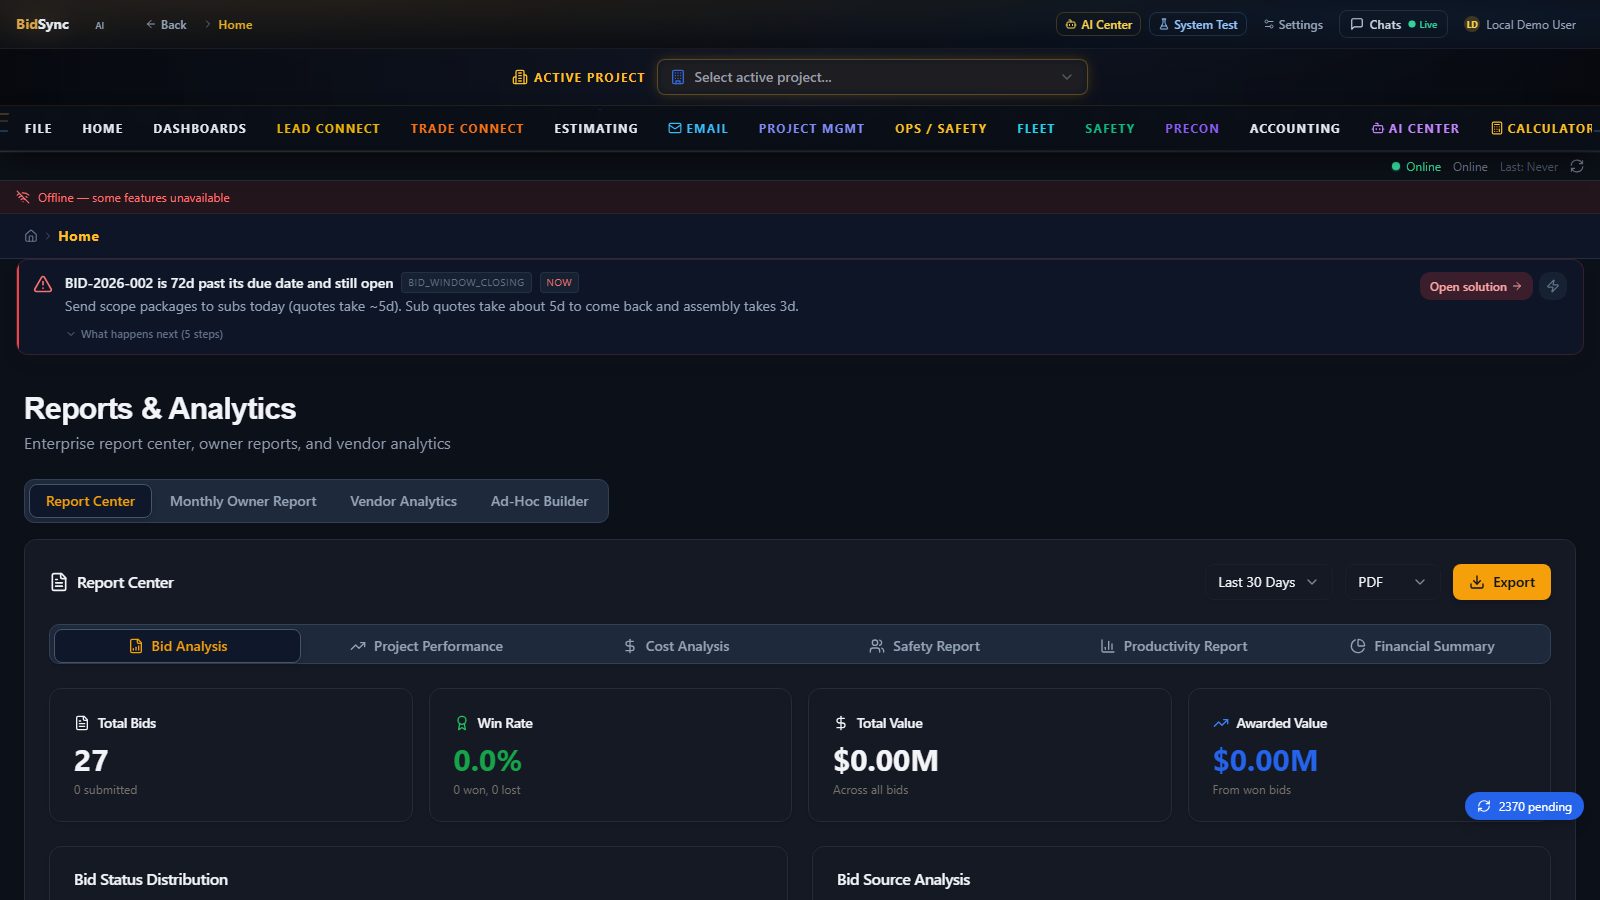Open the PDF format dropdown
The height and width of the screenshot is (900, 1600).
tap(1391, 582)
